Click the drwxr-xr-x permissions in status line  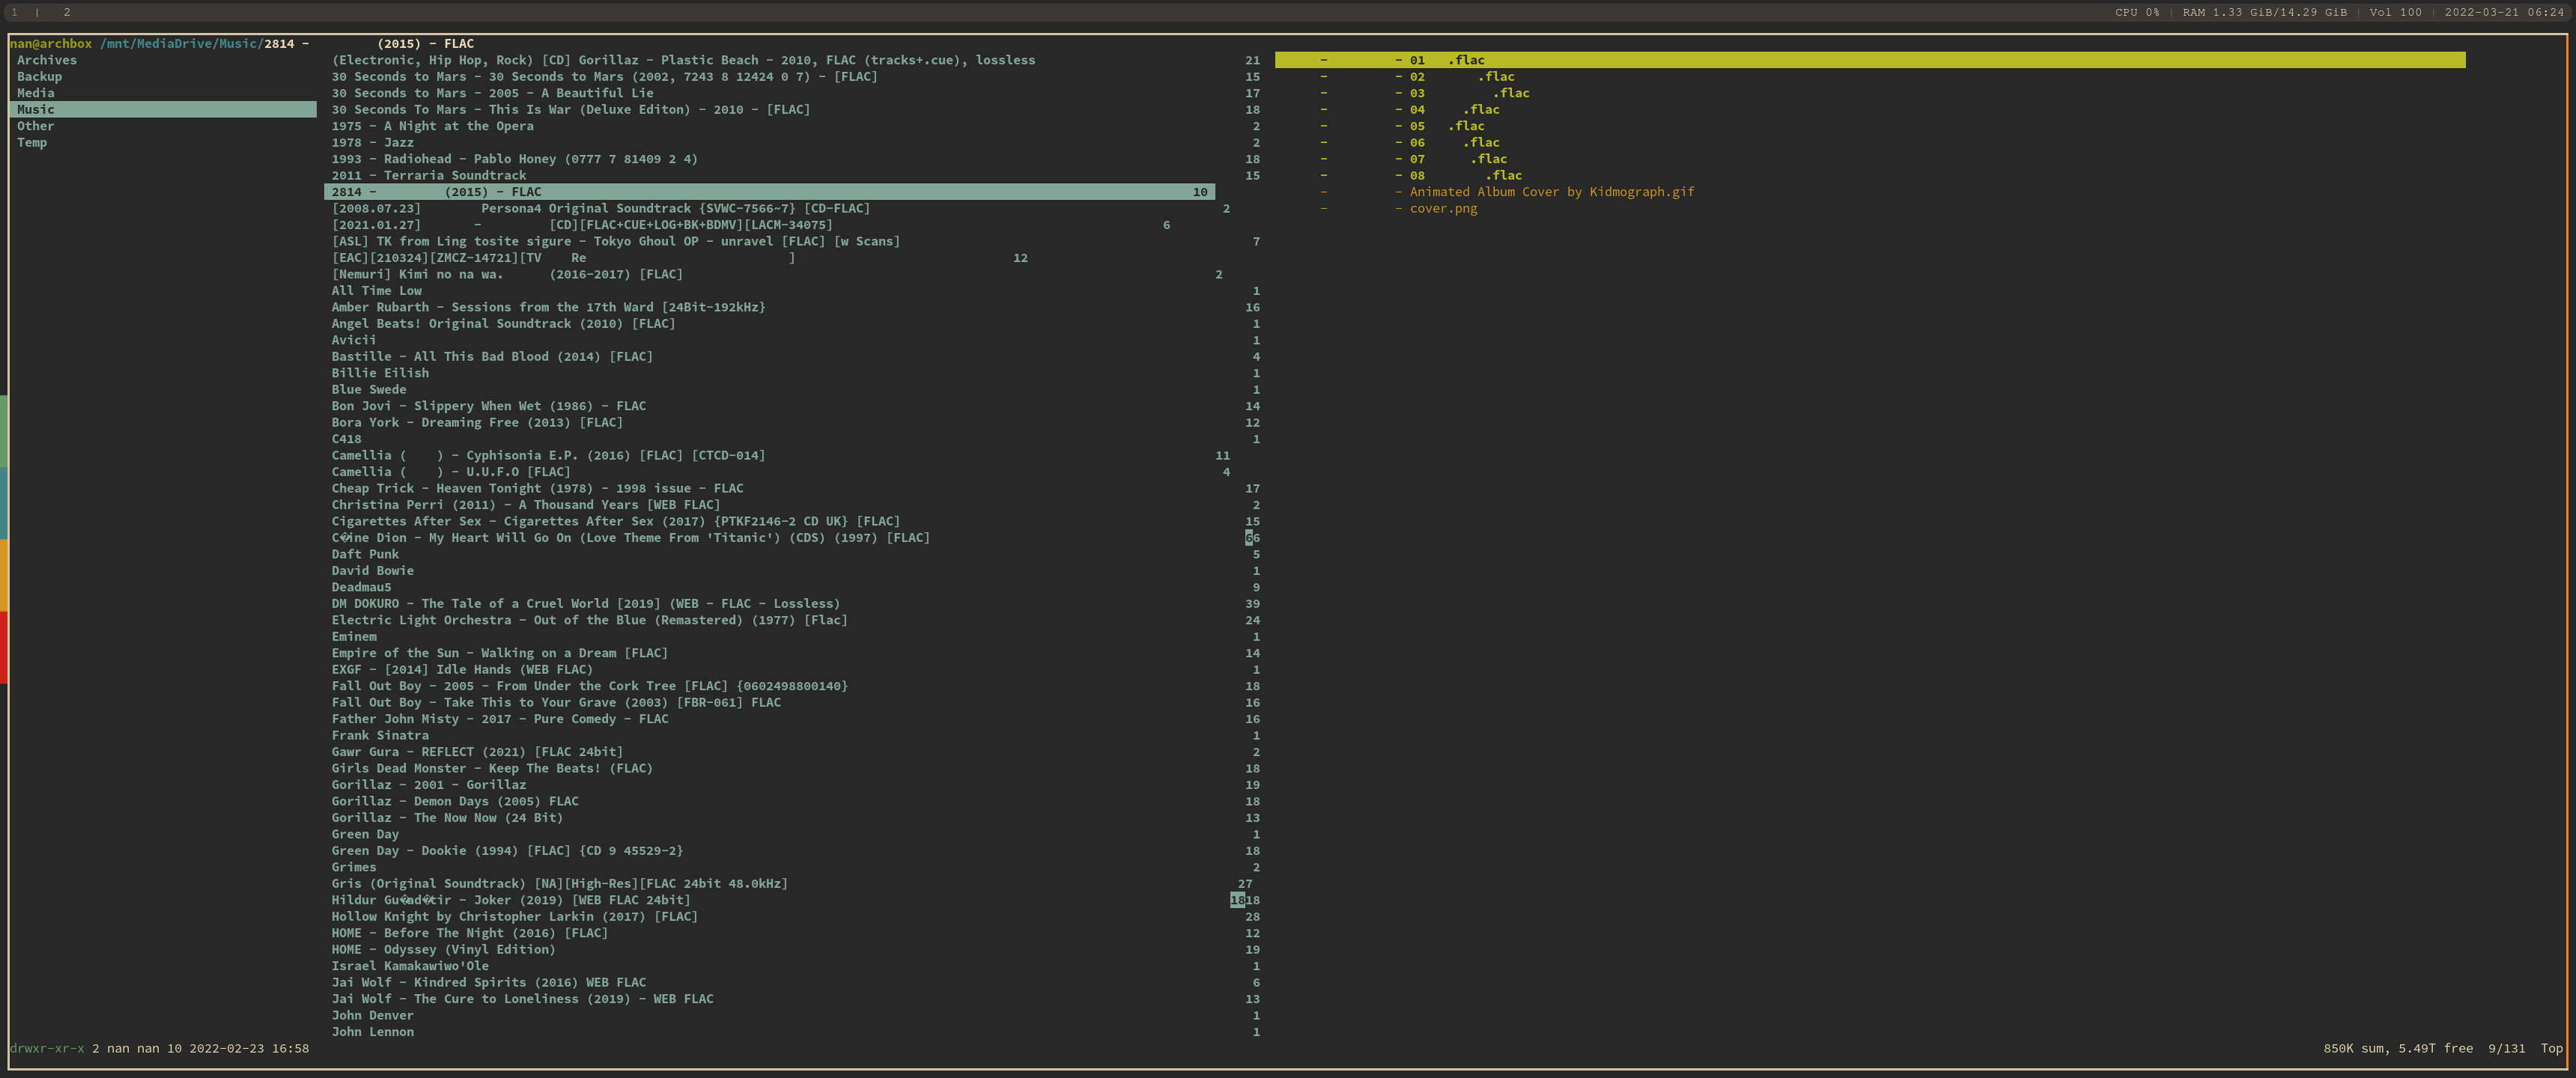(47, 1049)
